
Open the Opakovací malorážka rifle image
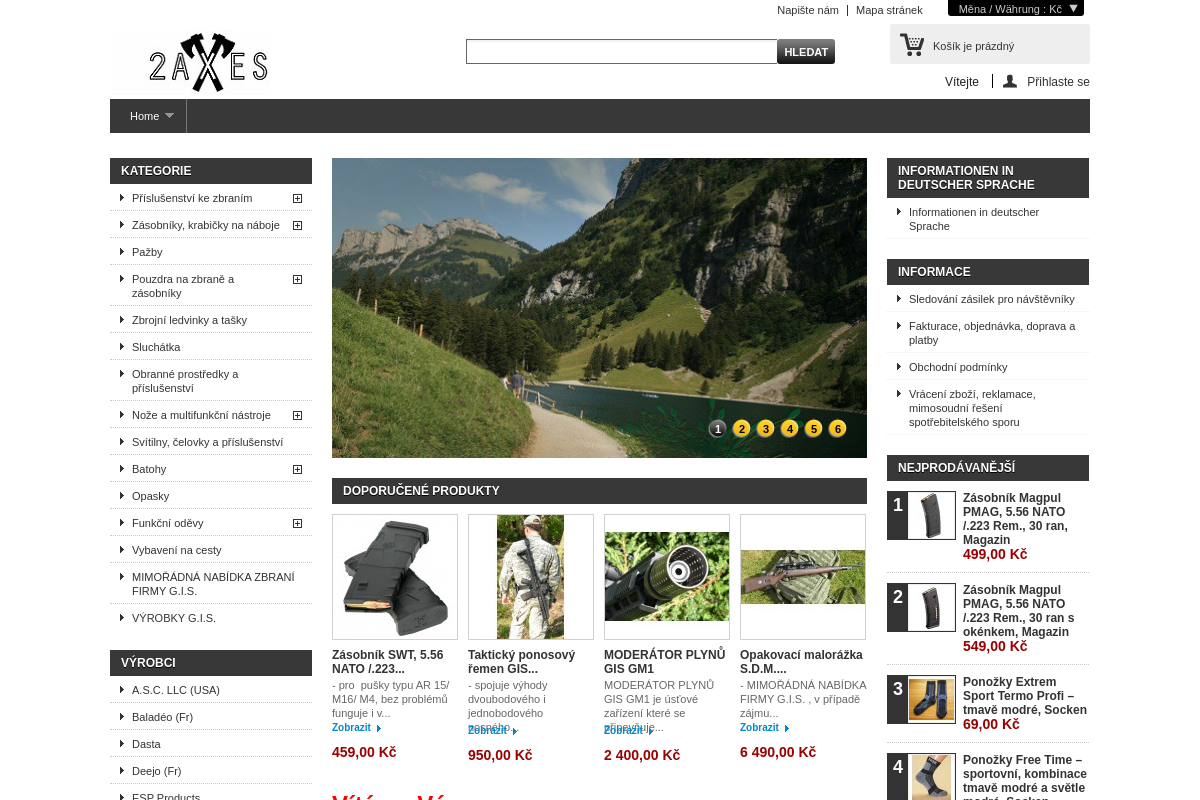click(x=803, y=577)
